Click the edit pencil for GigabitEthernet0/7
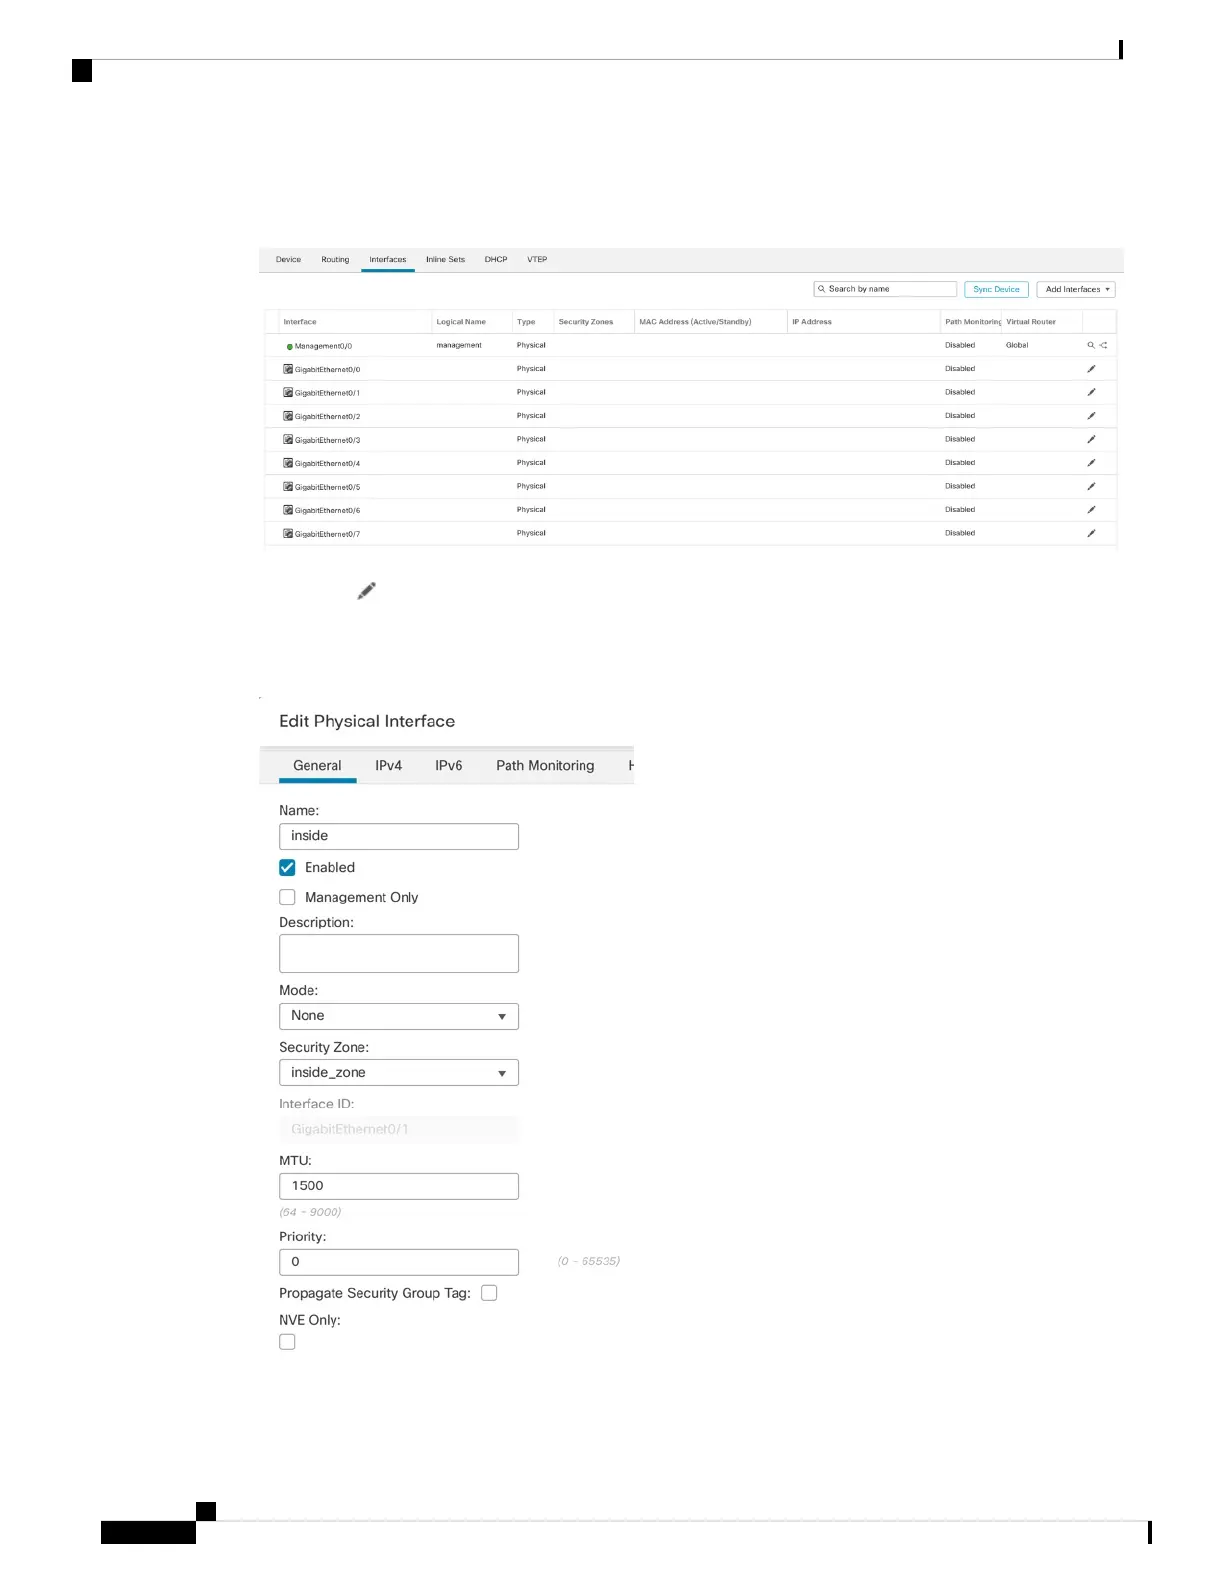 1091,533
